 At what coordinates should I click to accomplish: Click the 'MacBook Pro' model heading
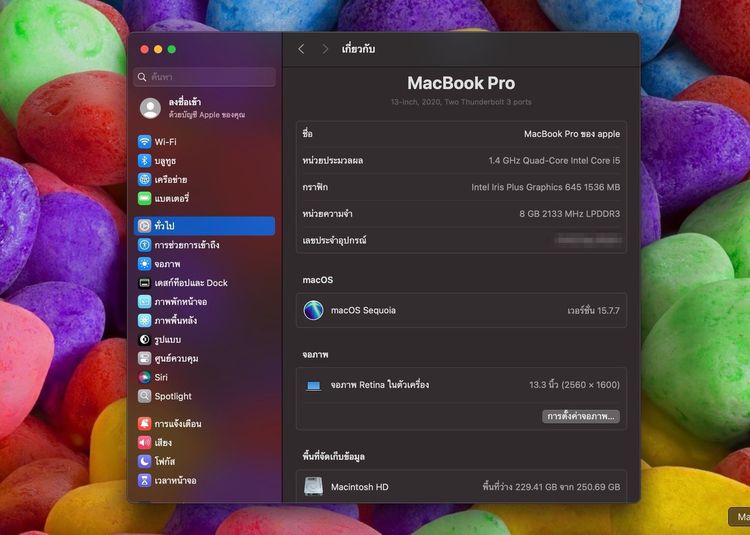[461, 83]
